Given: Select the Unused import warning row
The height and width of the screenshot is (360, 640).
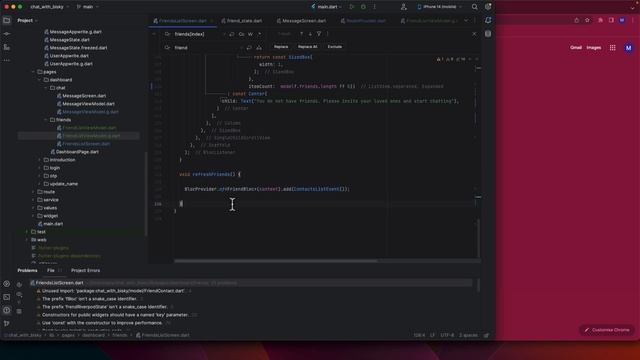Looking at the screenshot, I should [114, 291].
